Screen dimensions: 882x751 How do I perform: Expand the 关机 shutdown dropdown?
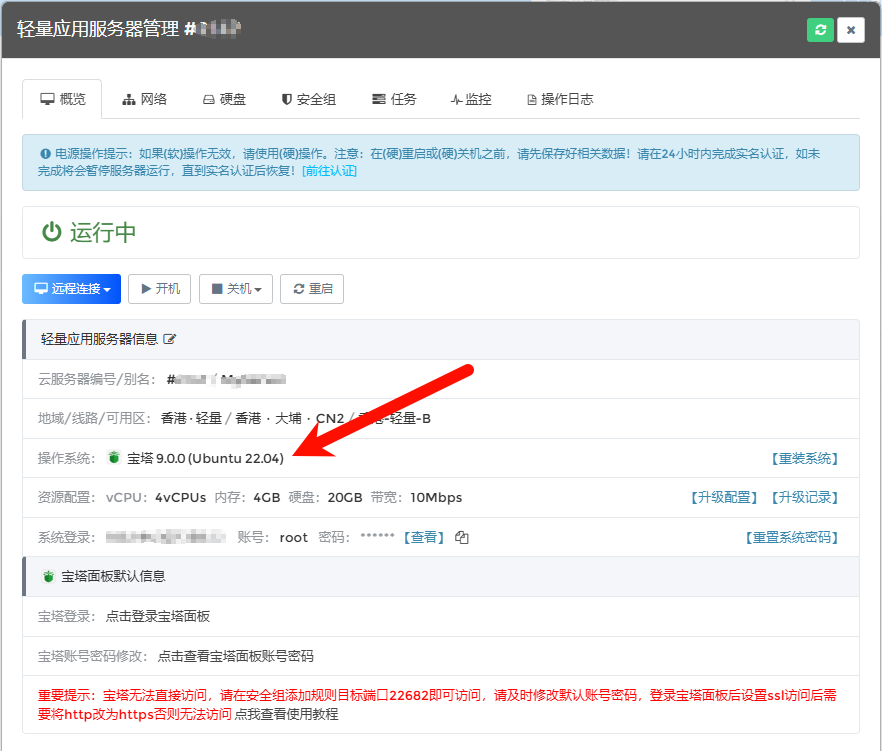(x=236, y=289)
